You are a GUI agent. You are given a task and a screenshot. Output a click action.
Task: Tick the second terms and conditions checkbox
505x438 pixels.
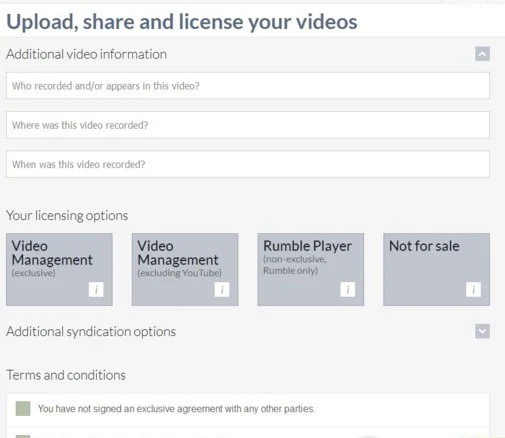[23, 436]
